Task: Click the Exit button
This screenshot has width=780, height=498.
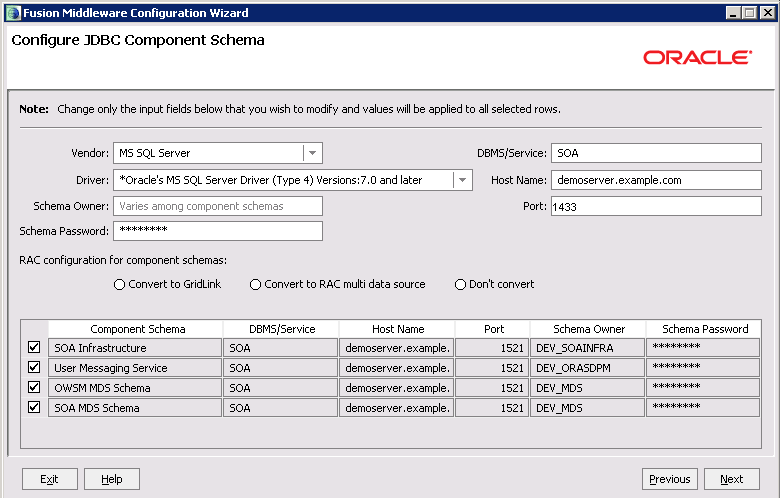Action: 50,479
